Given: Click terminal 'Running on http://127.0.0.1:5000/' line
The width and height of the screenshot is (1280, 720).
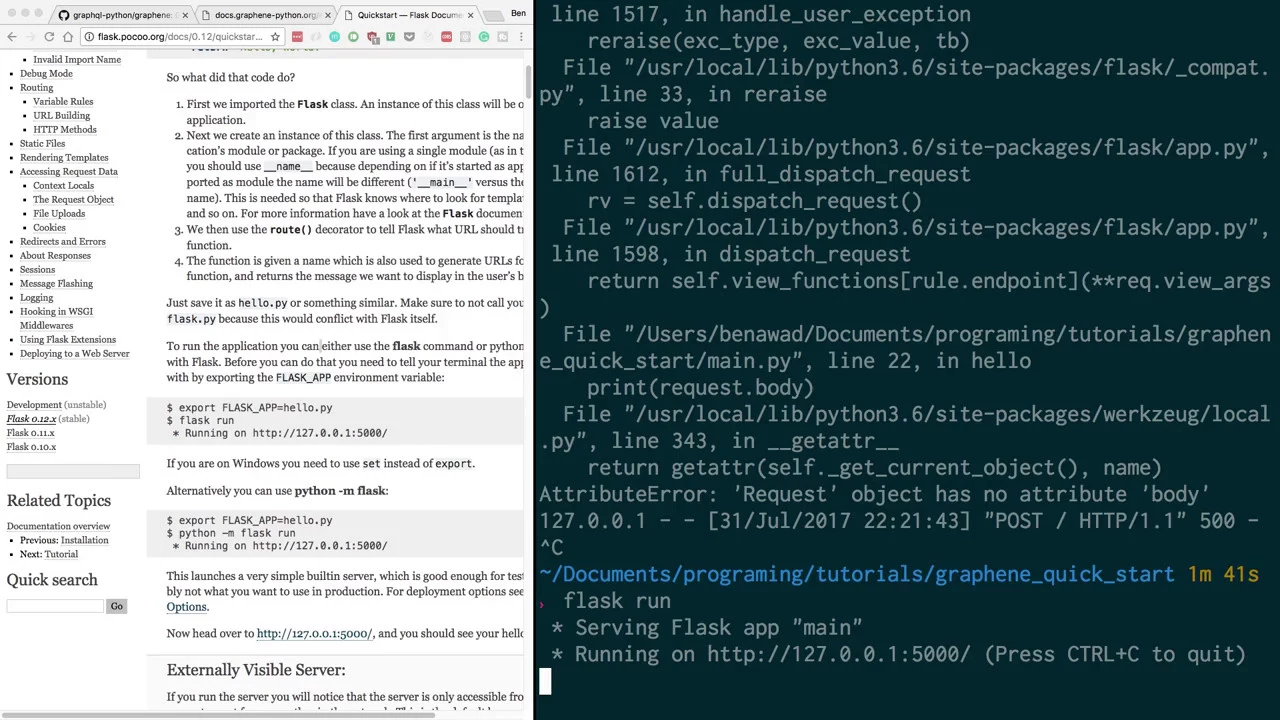Looking at the screenshot, I should point(899,654).
